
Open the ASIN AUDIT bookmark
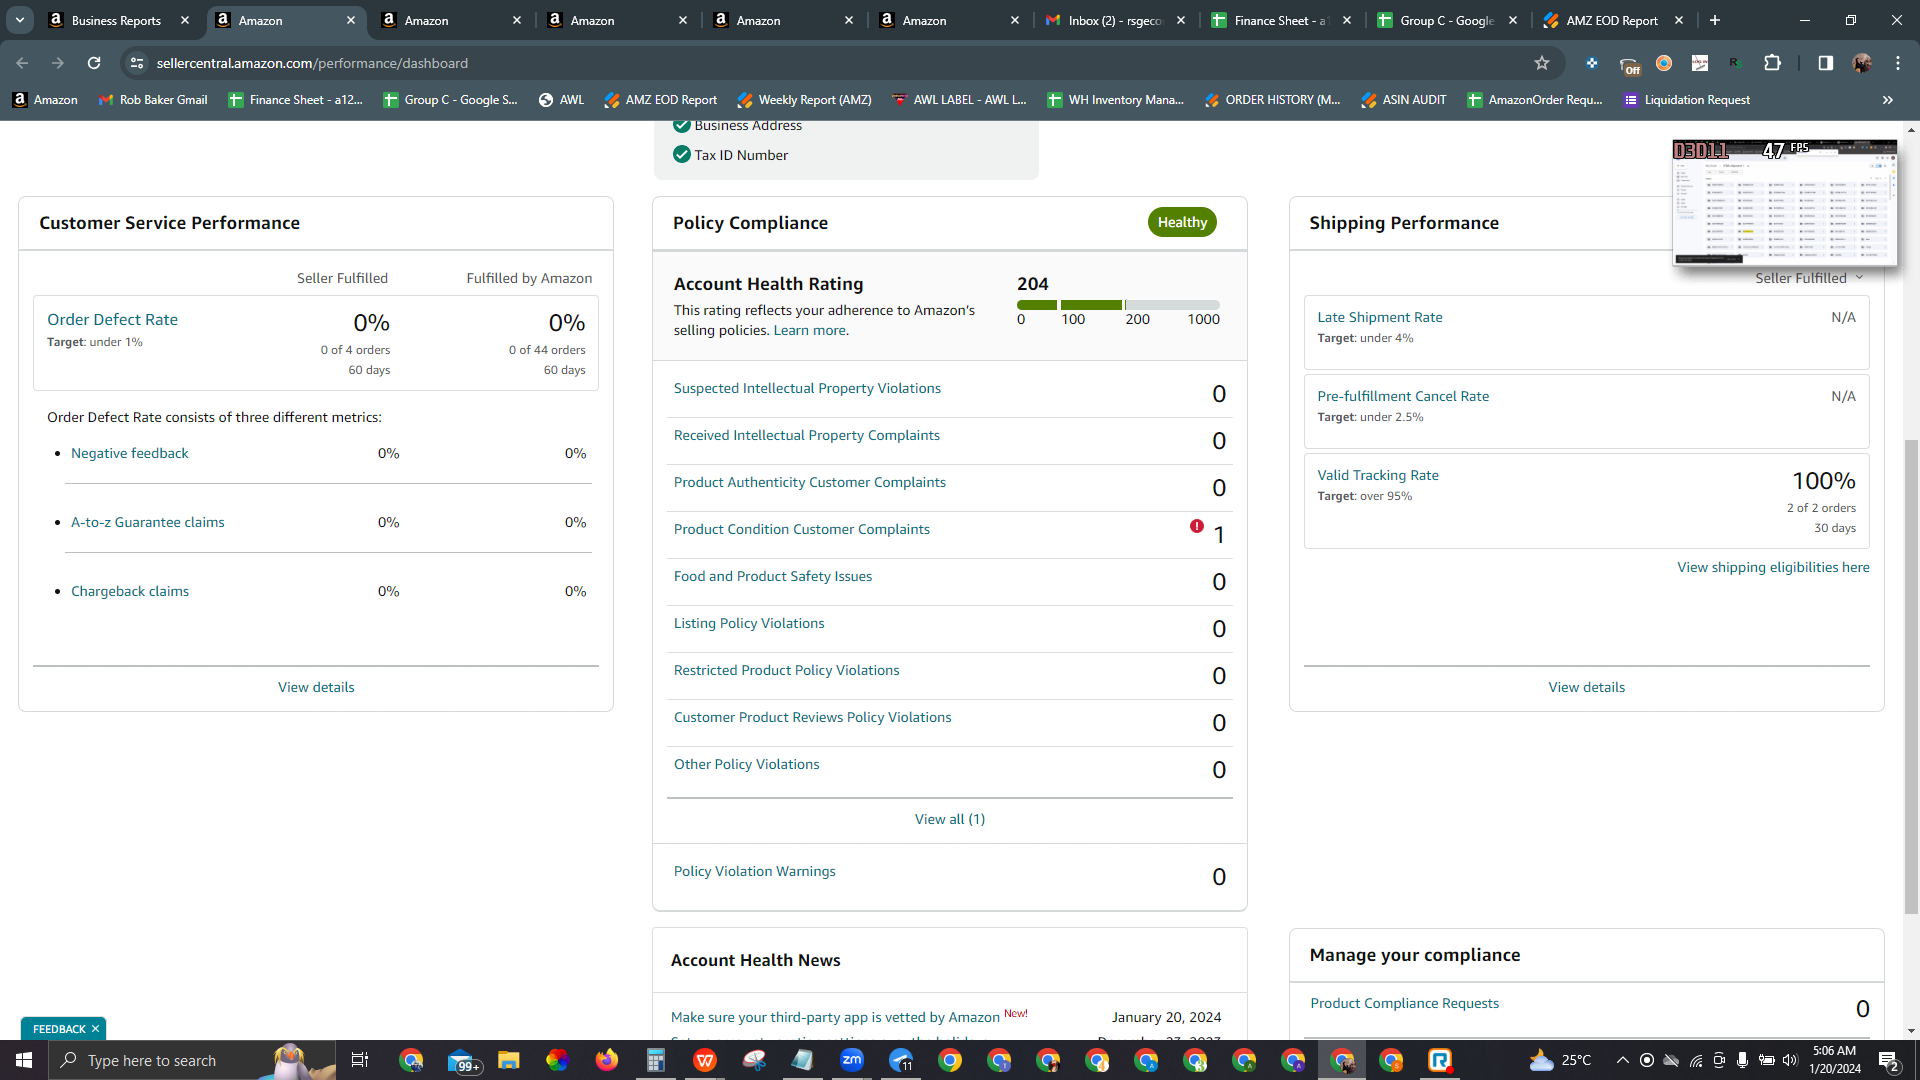coord(1404,100)
